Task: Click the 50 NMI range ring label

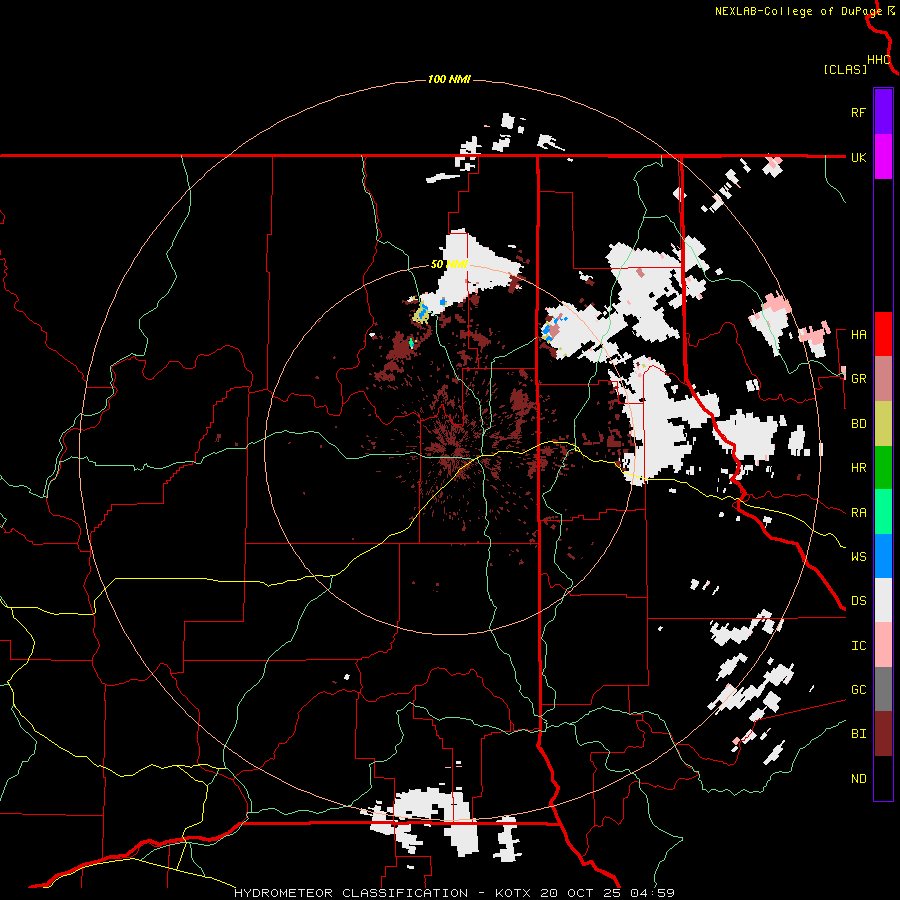Action: (x=449, y=264)
